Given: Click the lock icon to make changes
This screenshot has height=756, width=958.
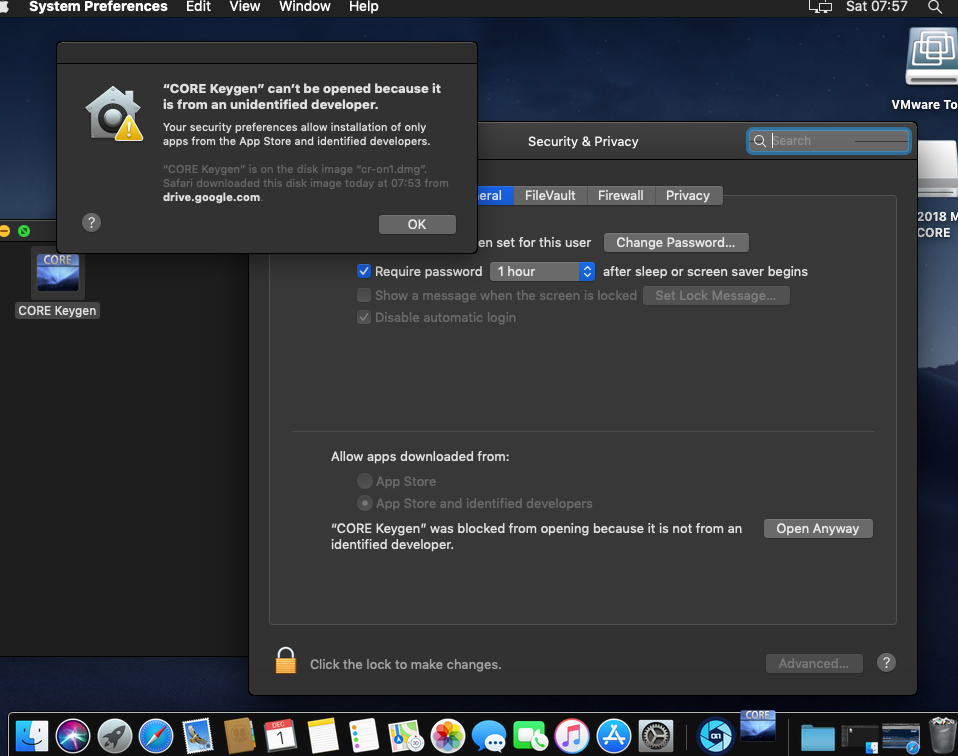Looking at the screenshot, I should pyautogui.click(x=285, y=661).
